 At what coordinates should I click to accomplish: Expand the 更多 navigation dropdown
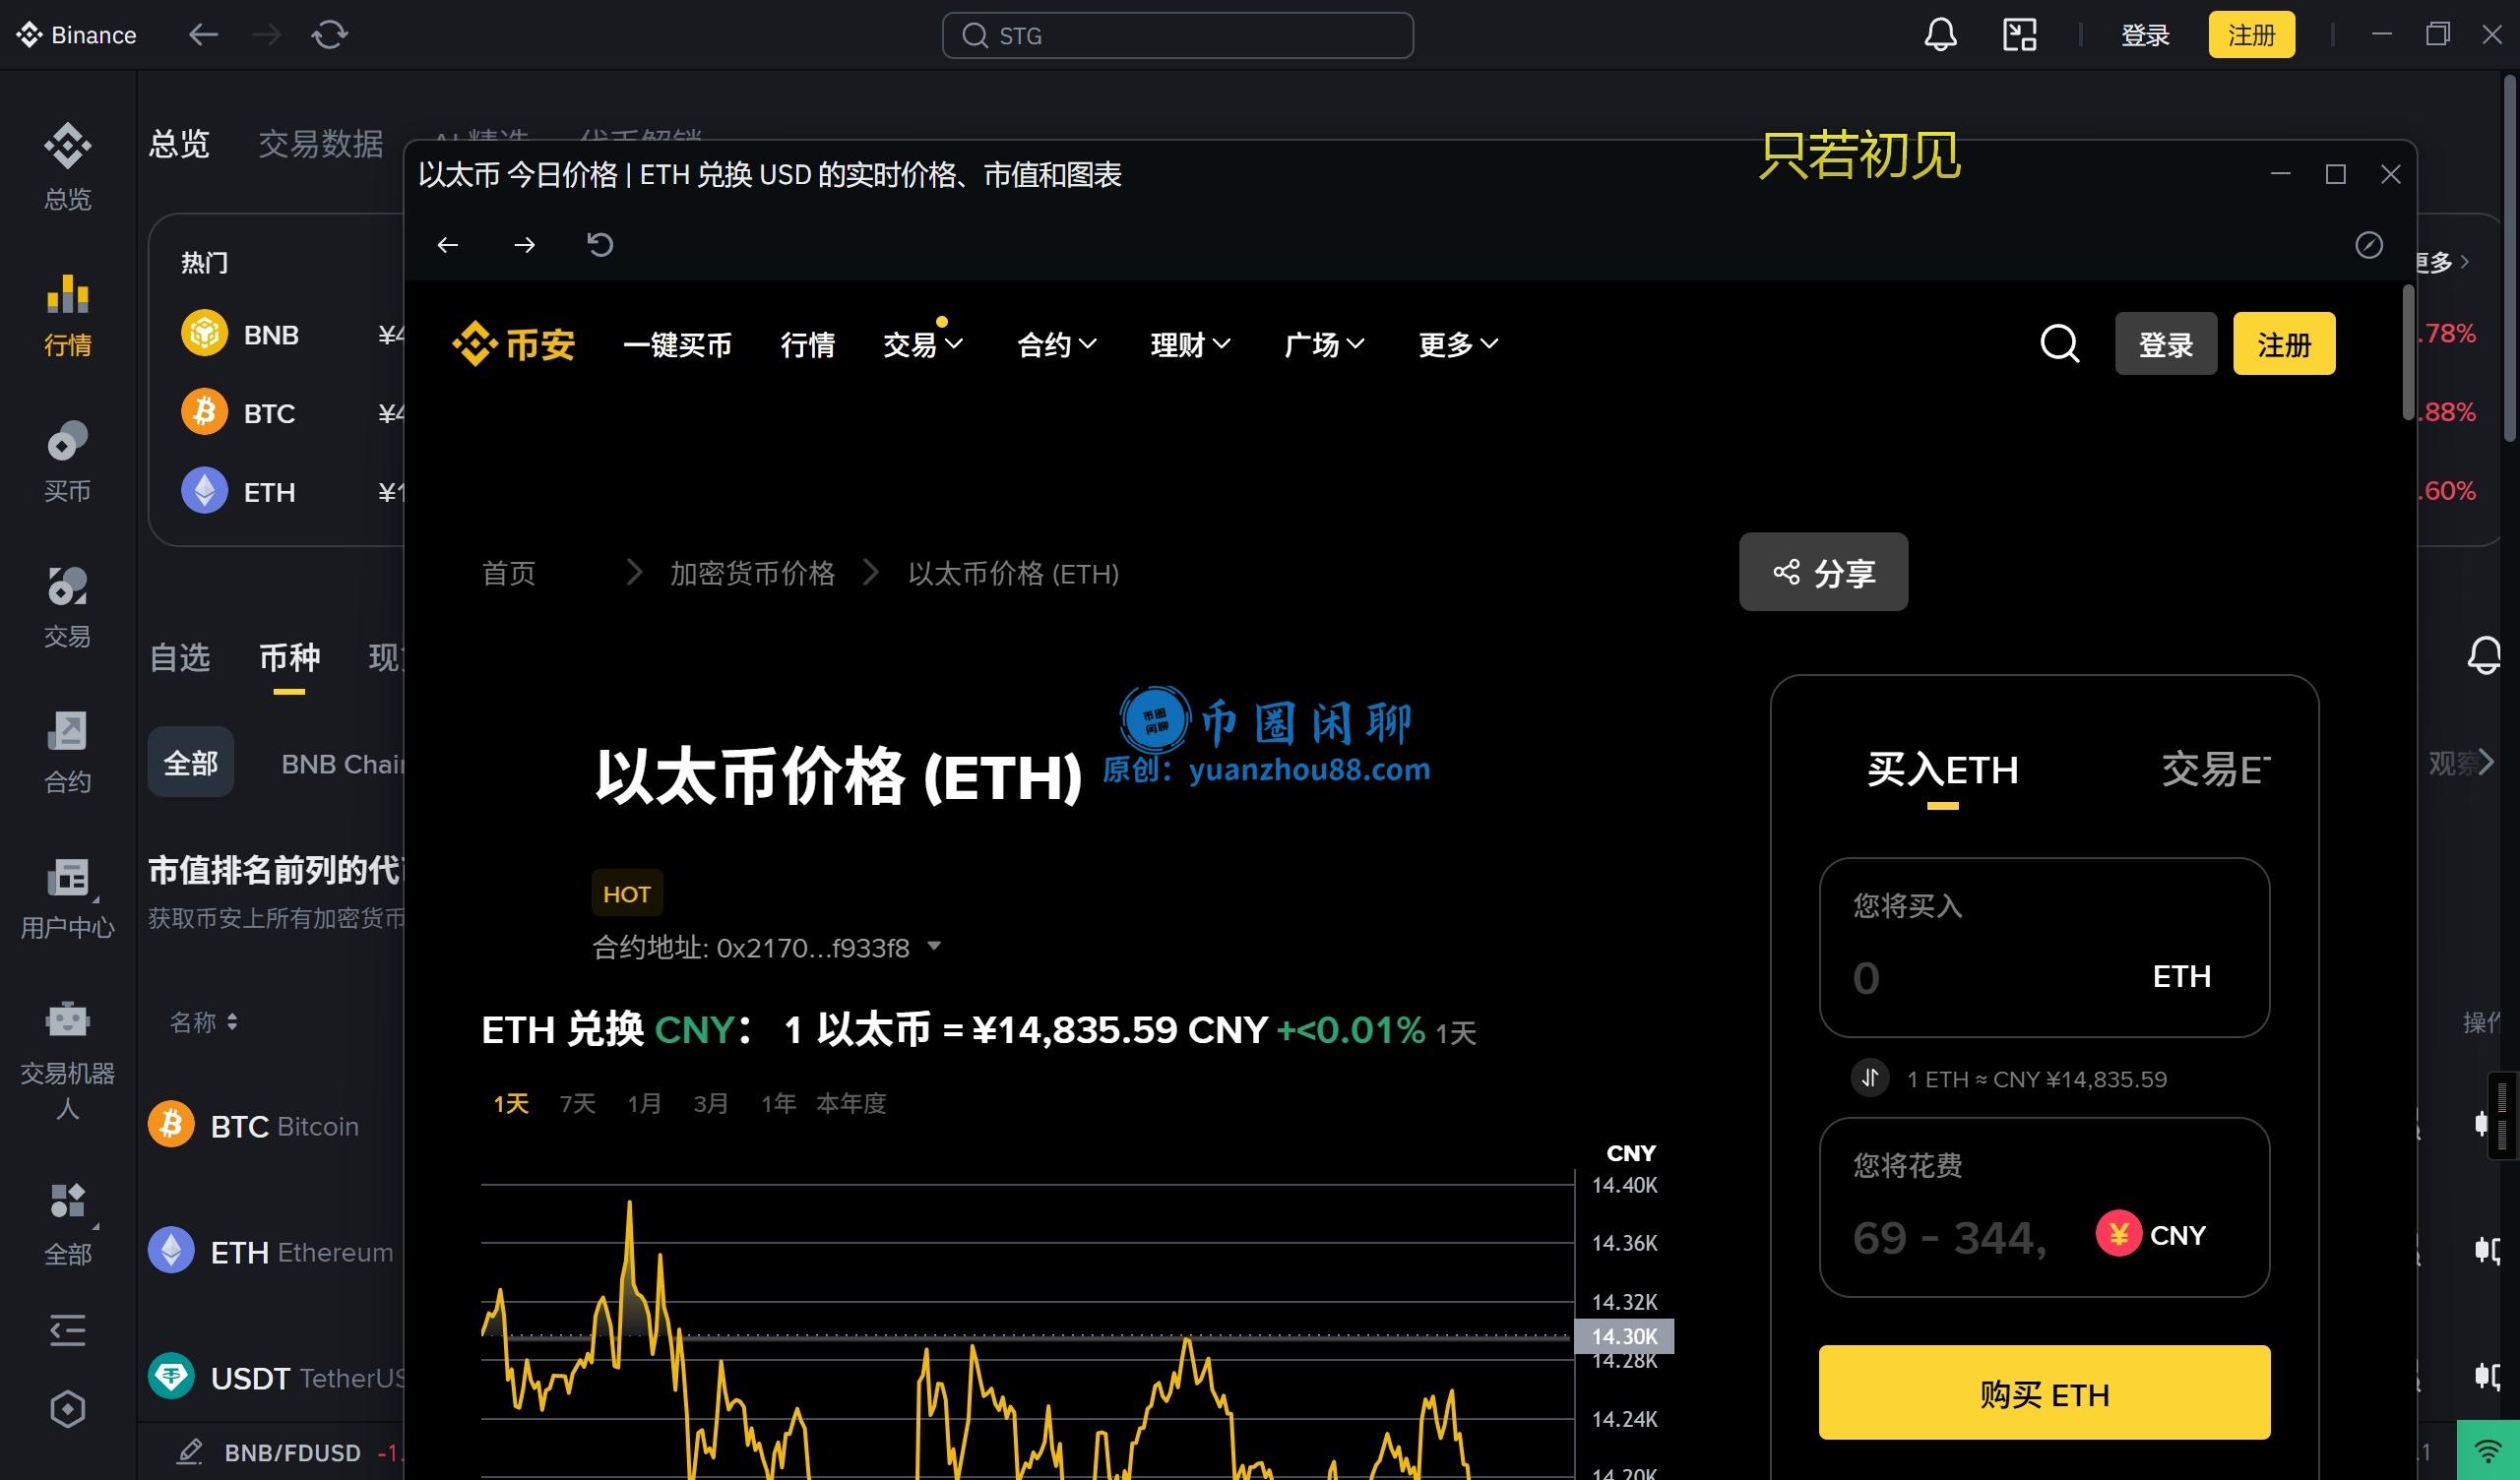[1457, 345]
